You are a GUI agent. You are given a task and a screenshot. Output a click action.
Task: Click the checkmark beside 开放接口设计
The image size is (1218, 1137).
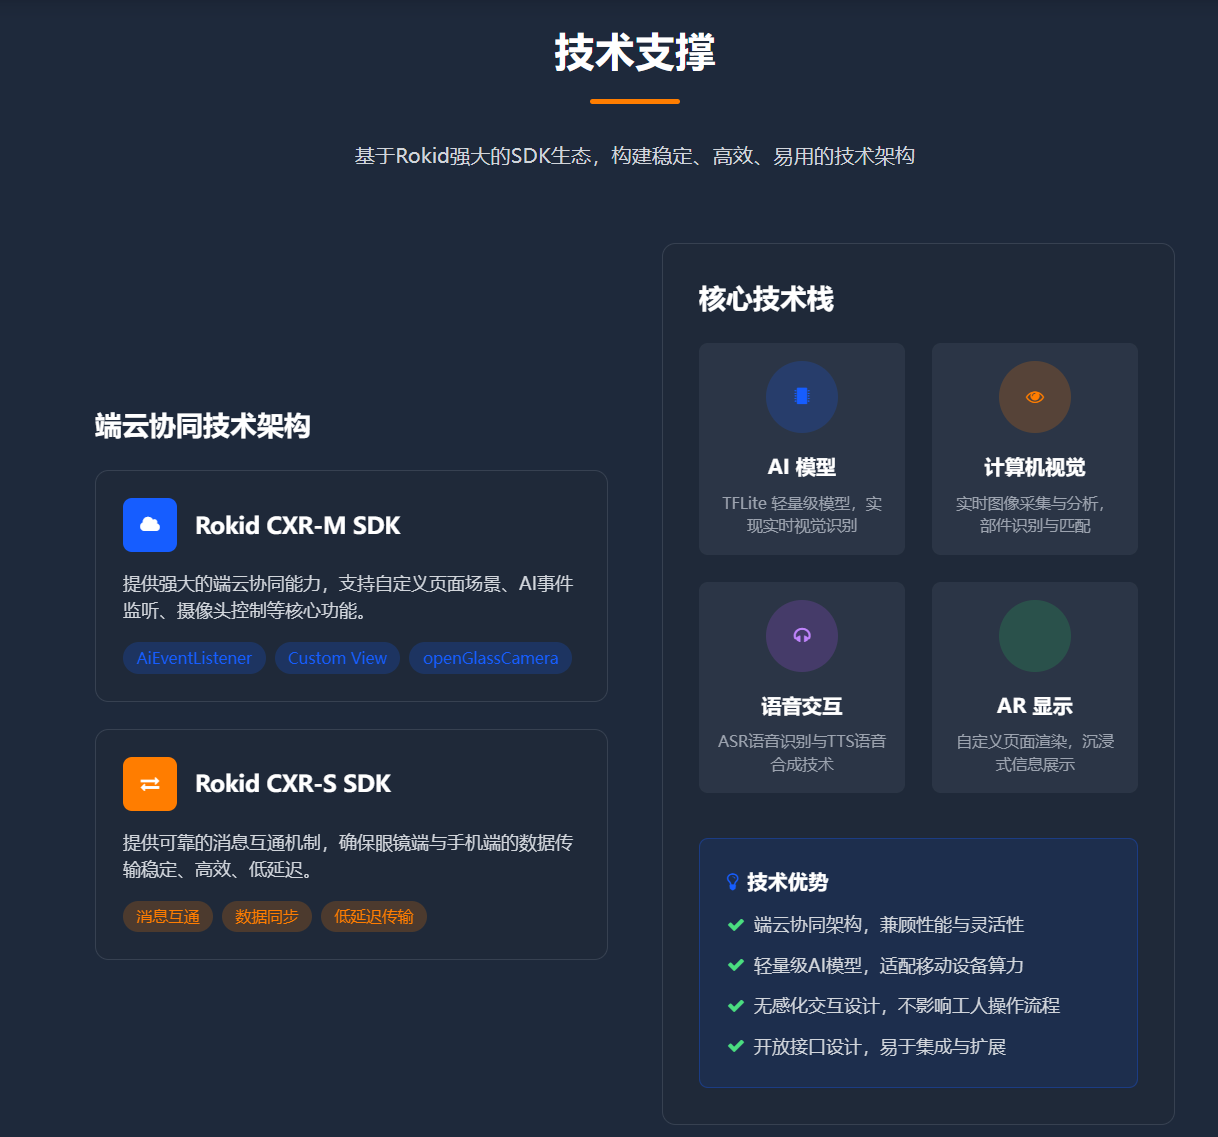click(x=736, y=1047)
